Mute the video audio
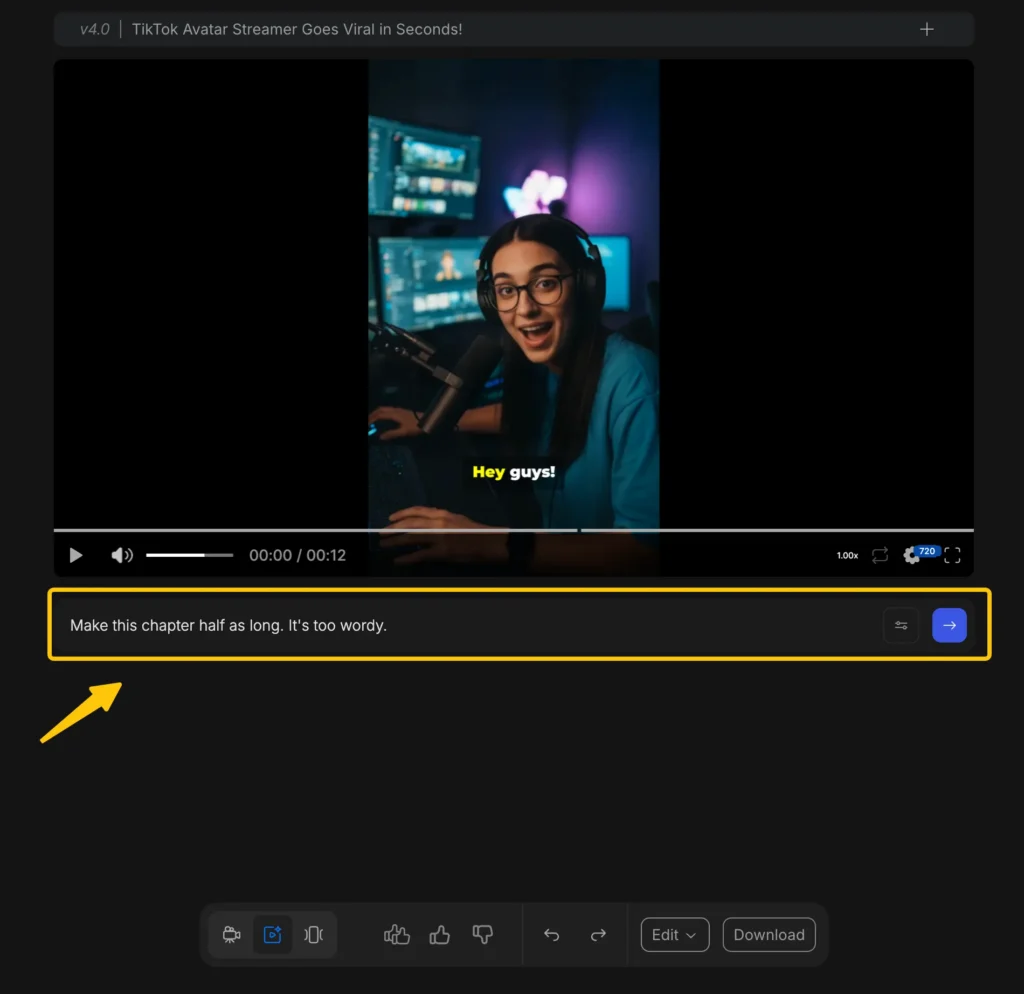Viewport: 1024px width, 994px height. click(x=121, y=554)
